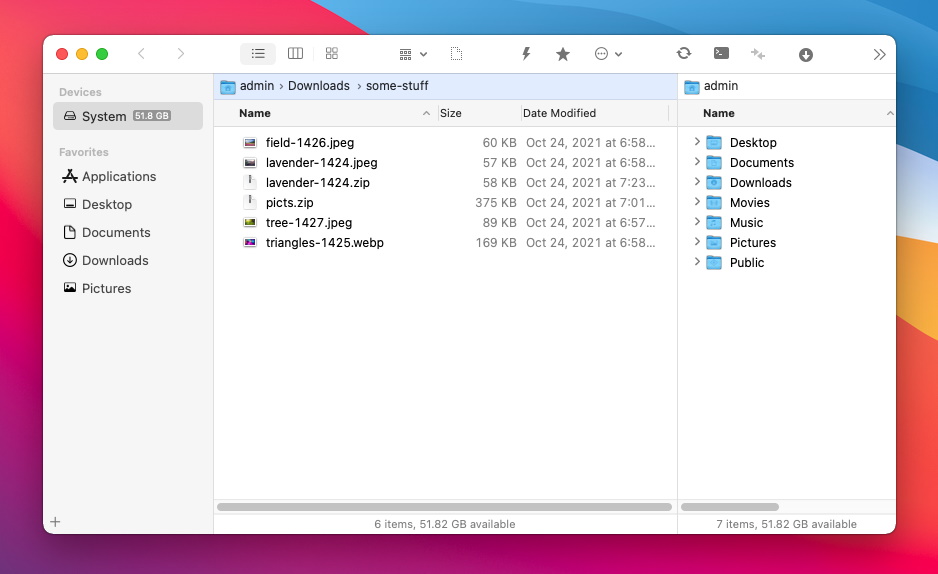Click the triangles-1425.webp thumbnail icon
The height and width of the screenshot is (574, 938).
click(x=250, y=243)
